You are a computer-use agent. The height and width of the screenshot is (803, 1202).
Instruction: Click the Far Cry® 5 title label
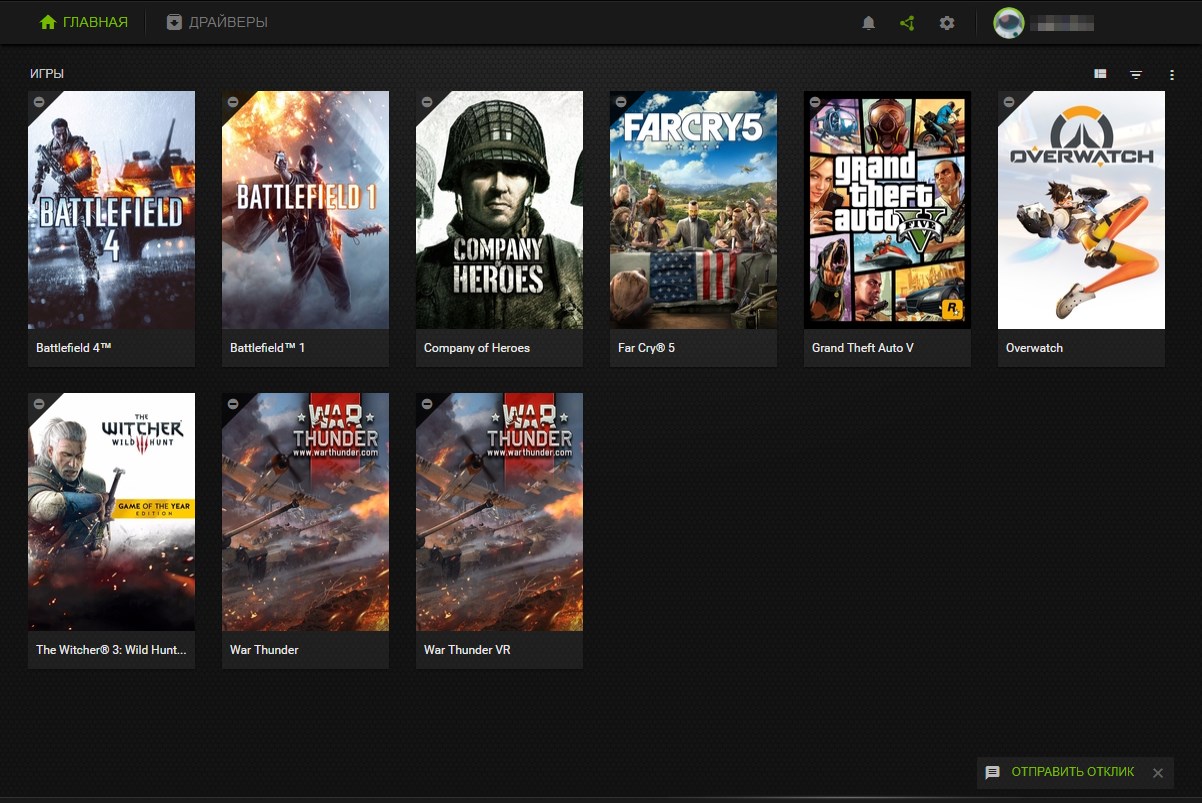(x=646, y=348)
